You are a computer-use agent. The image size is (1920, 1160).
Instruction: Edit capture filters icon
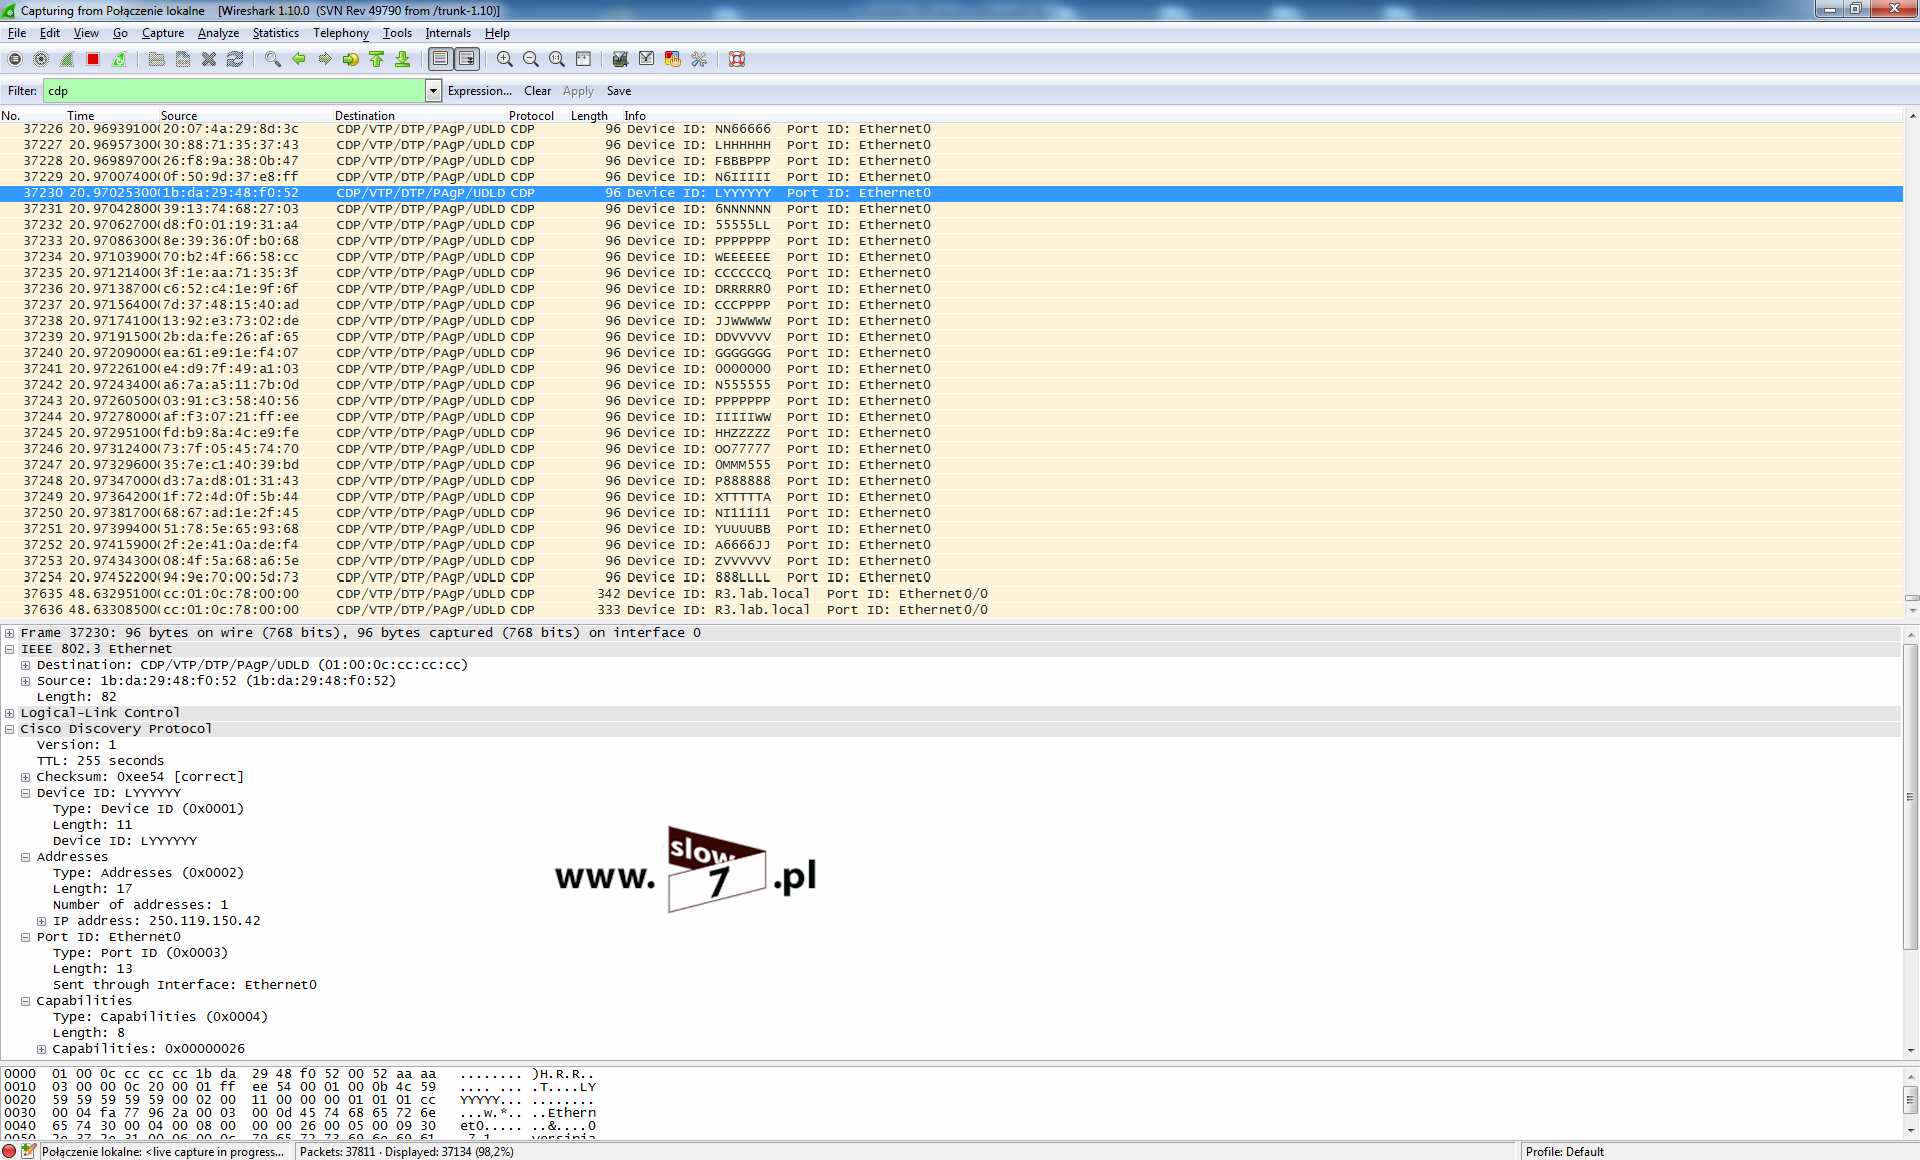click(x=621, y=59)
